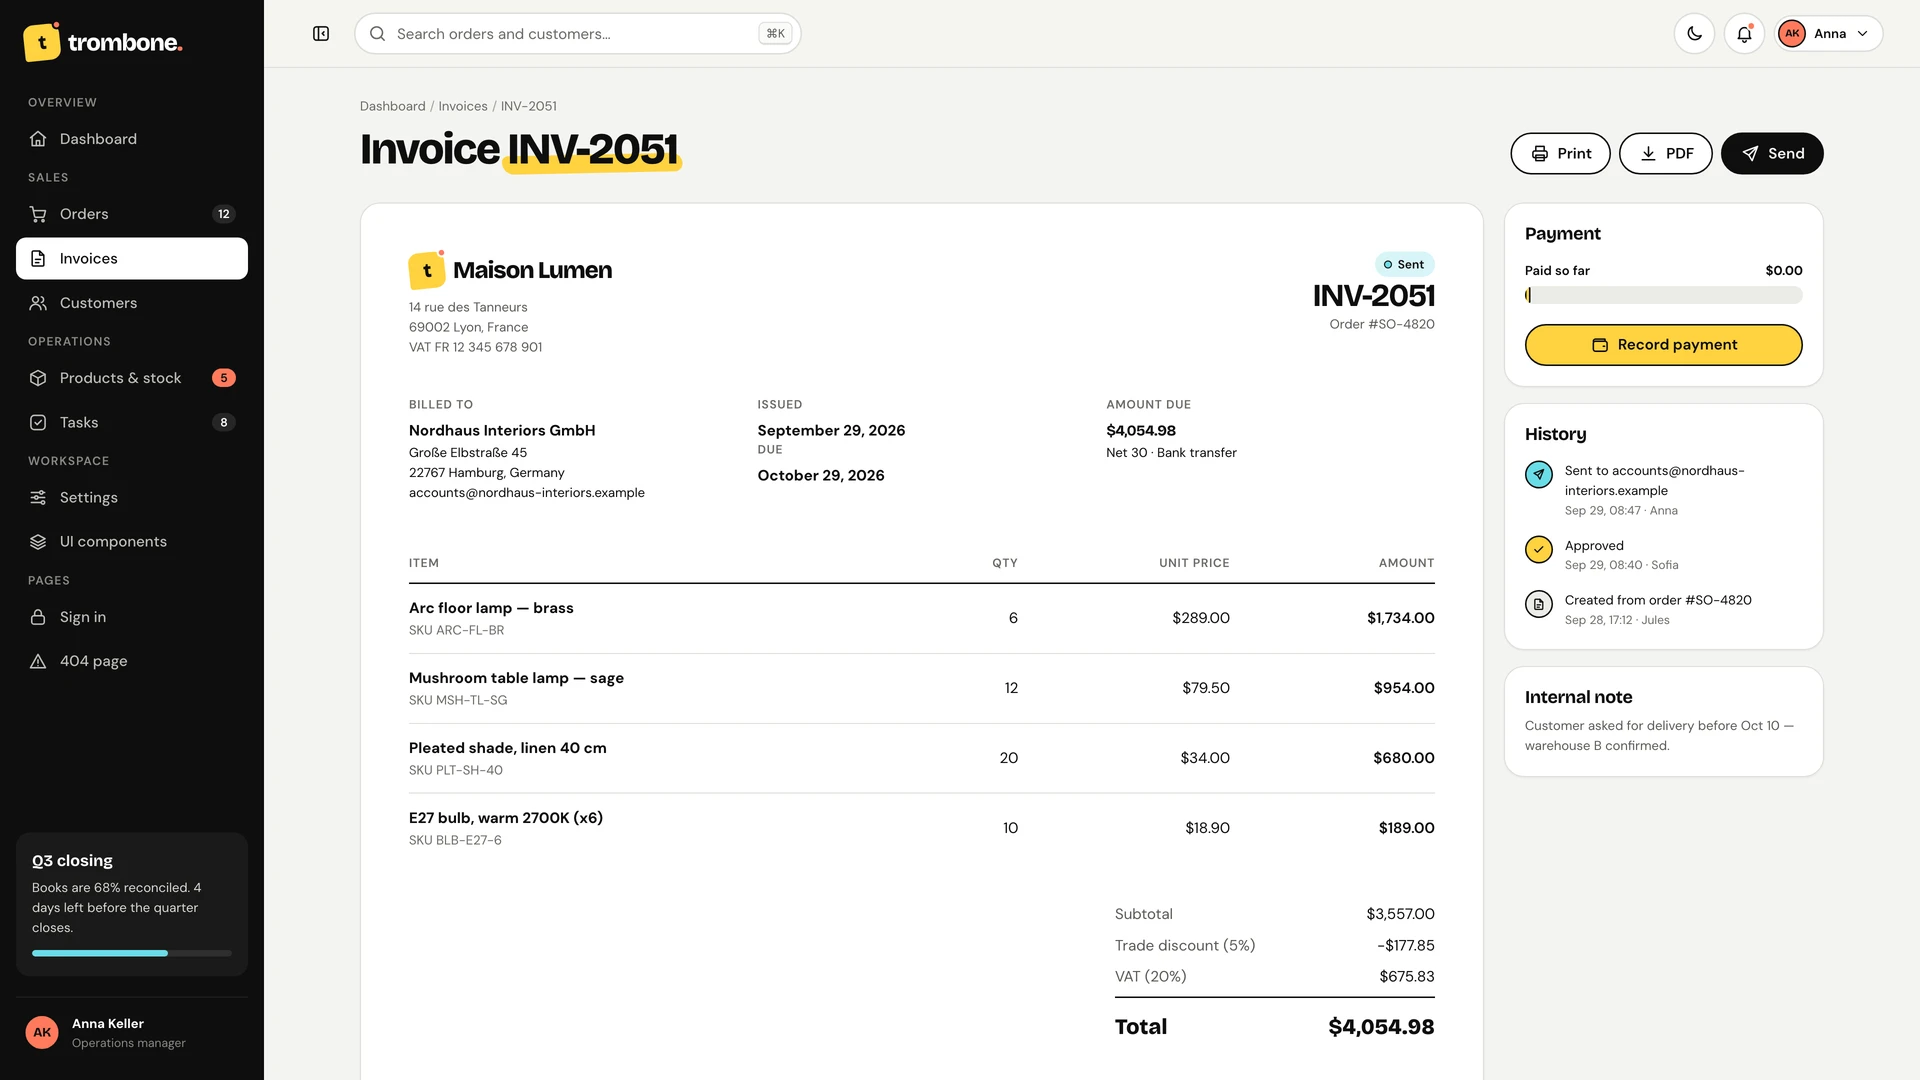Click the Orders badge showing 12

pyautogui.click(x=224, y=214)
